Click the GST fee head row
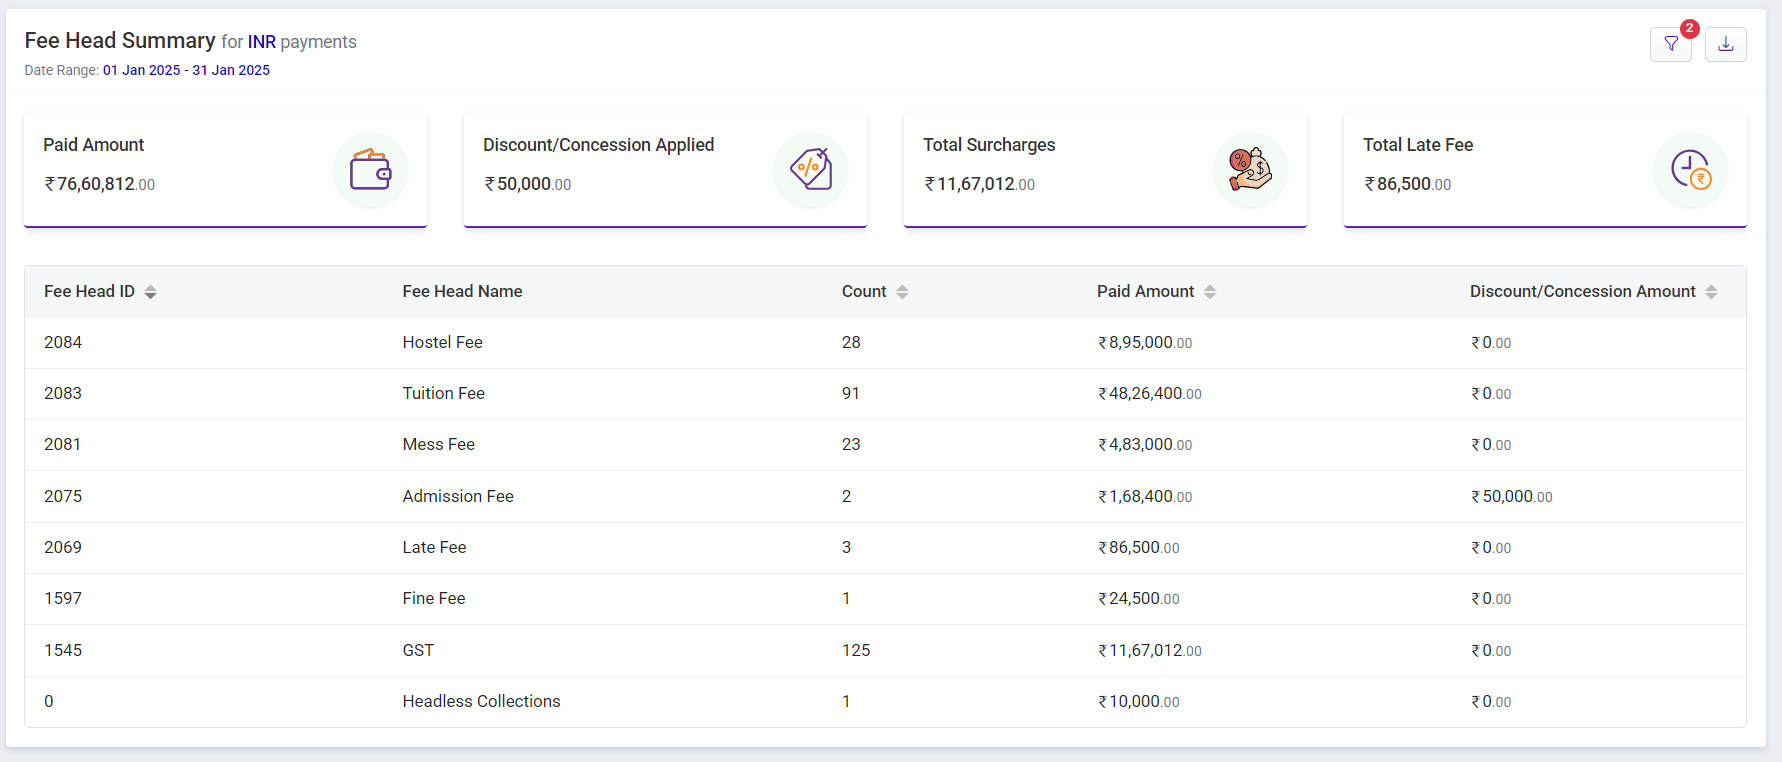 point(418,650)
